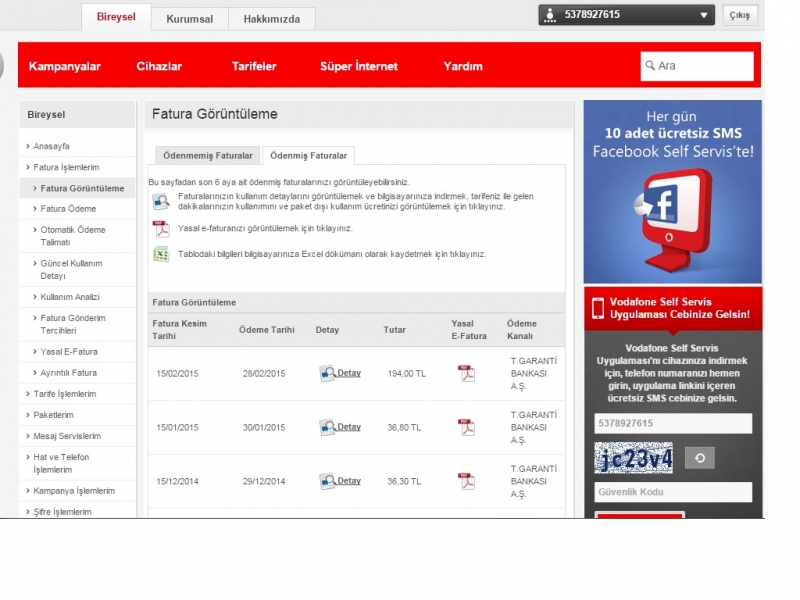Screen dimensions: 800x600
Task: Click the 36,80 TL amount
Action: coord(404,427)
